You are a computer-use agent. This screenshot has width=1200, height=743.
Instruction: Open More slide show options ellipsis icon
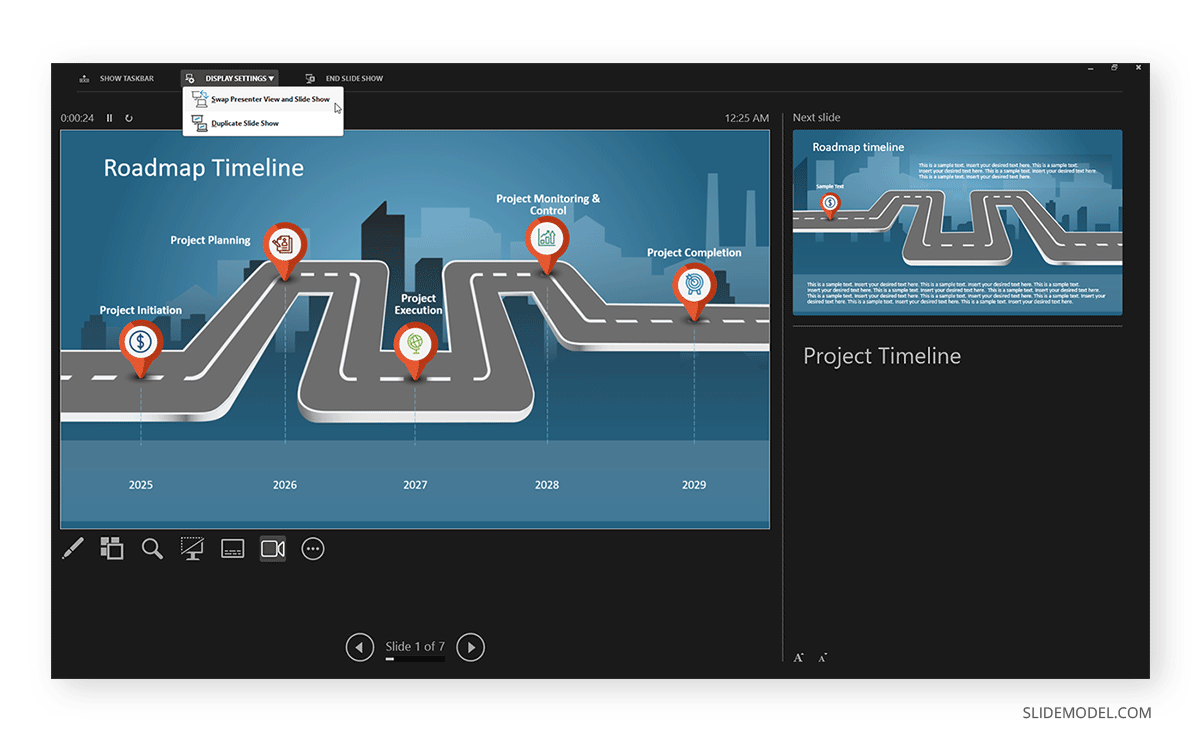click(313, 548)
